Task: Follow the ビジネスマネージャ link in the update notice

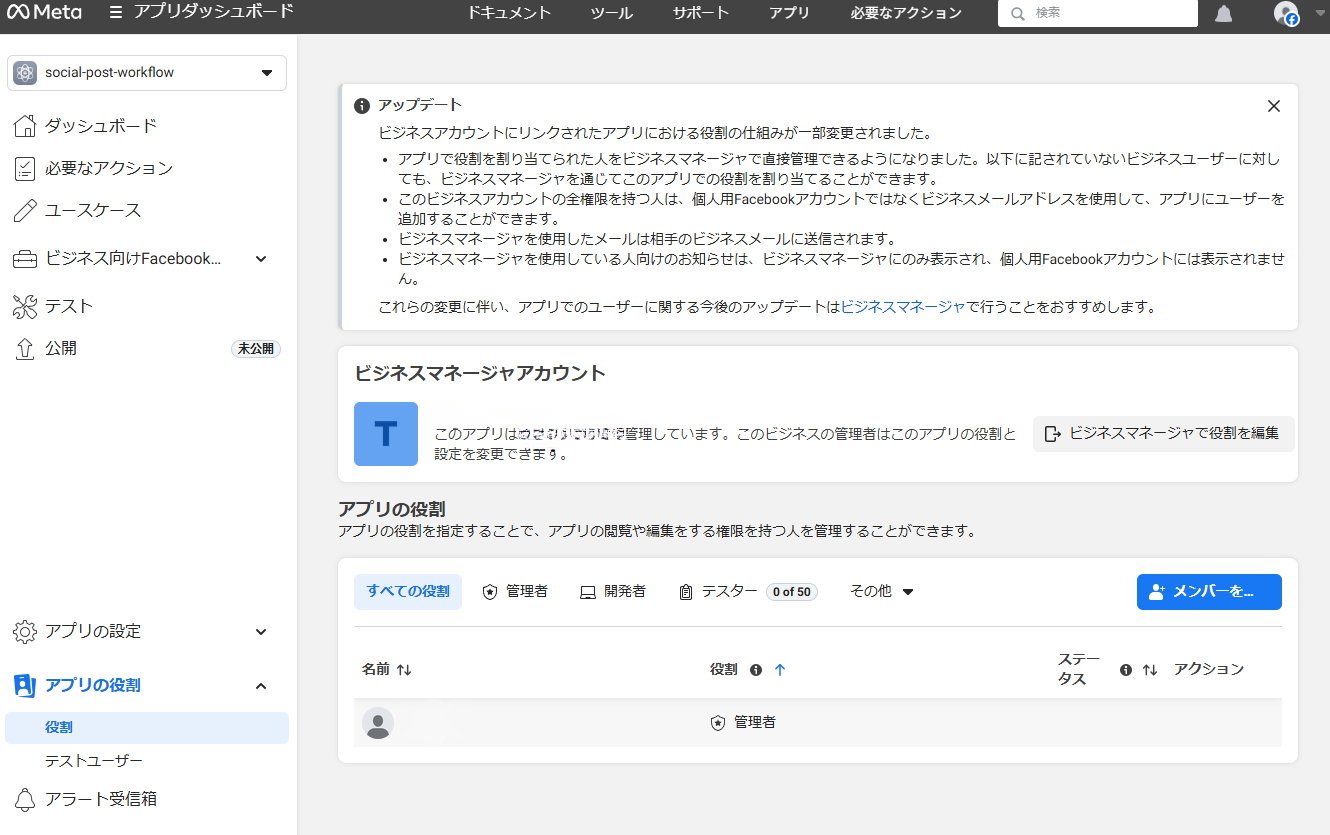Action: [902, 308]
